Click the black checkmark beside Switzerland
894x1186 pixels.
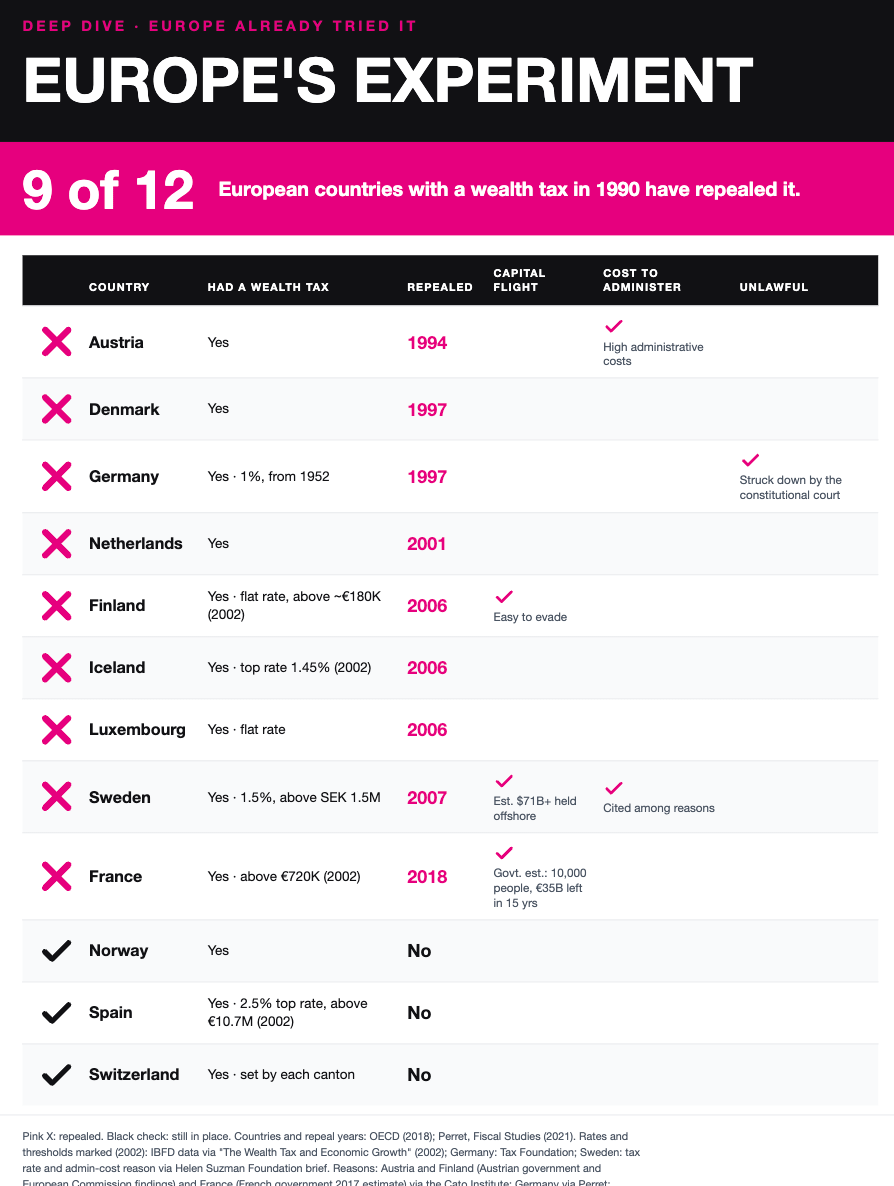57,1075
